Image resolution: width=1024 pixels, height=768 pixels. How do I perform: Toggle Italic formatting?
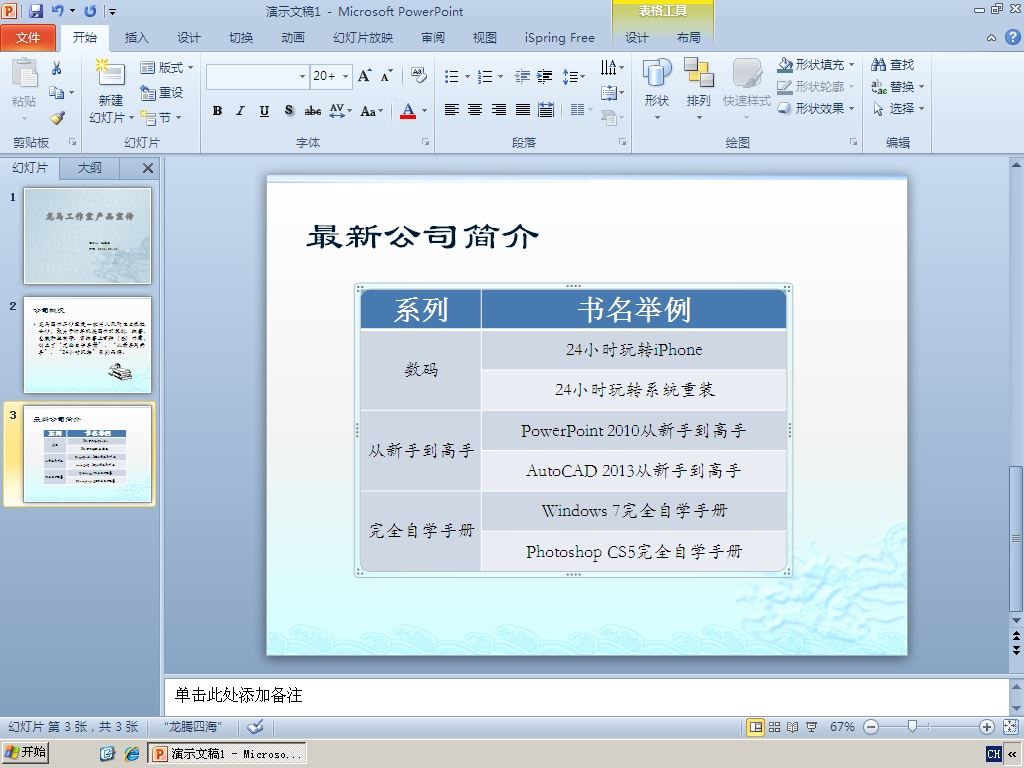[x=240, y=110]
